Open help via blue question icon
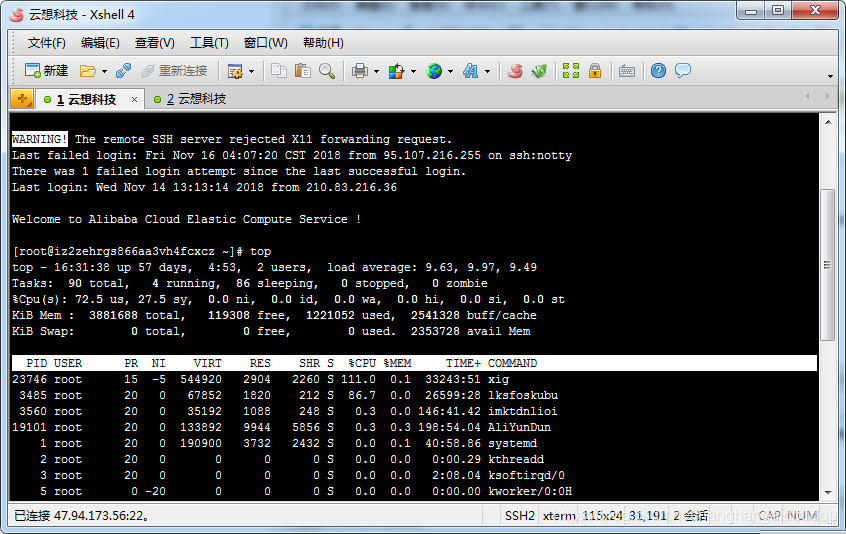 click(x=658, y=71)
